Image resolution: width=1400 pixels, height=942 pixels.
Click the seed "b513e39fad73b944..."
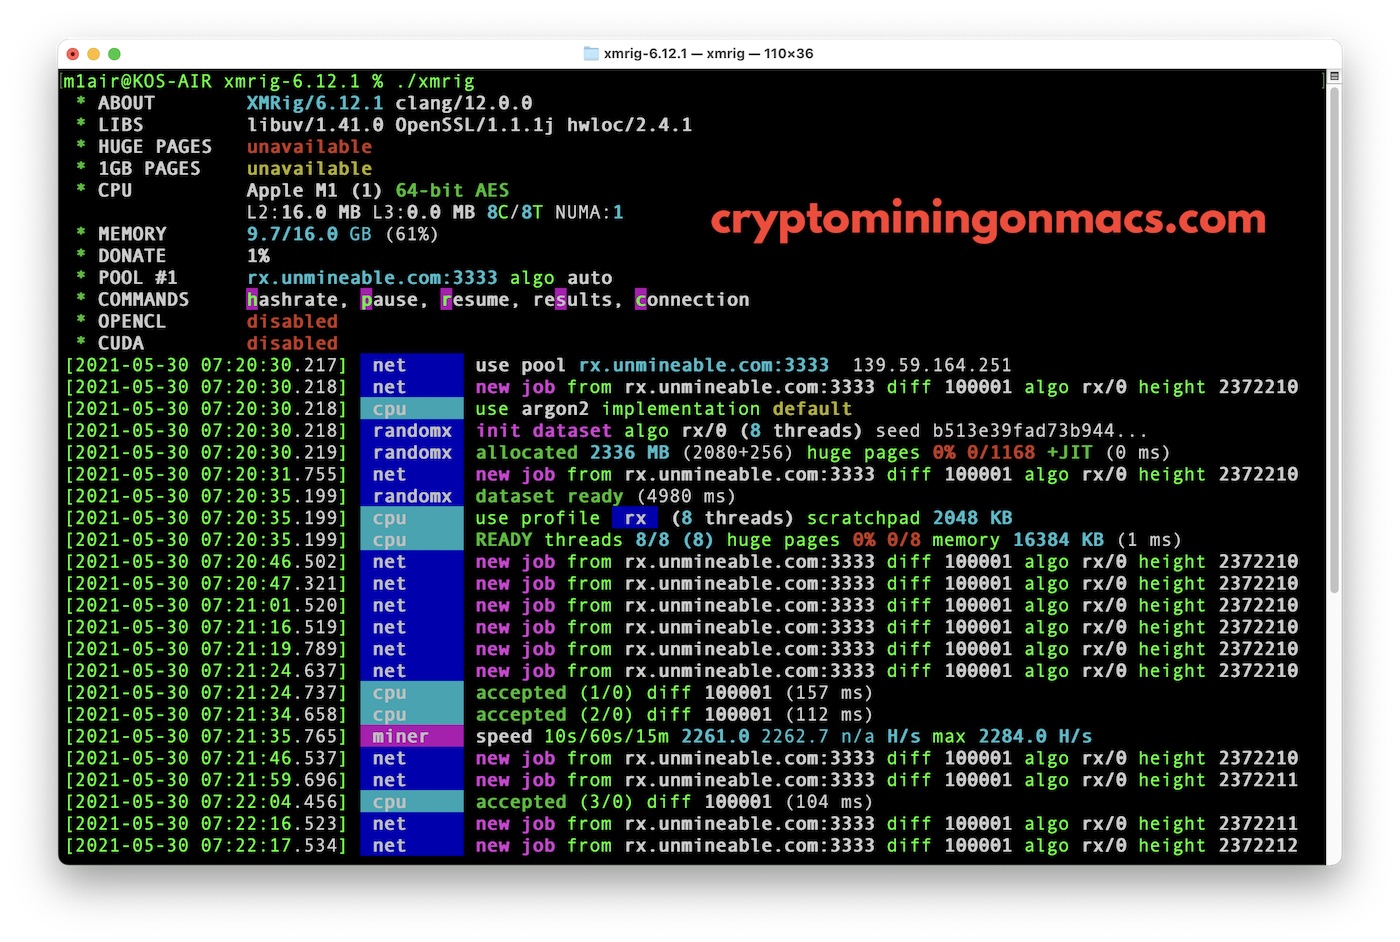pyautogui.click(x=1041, y=431)
